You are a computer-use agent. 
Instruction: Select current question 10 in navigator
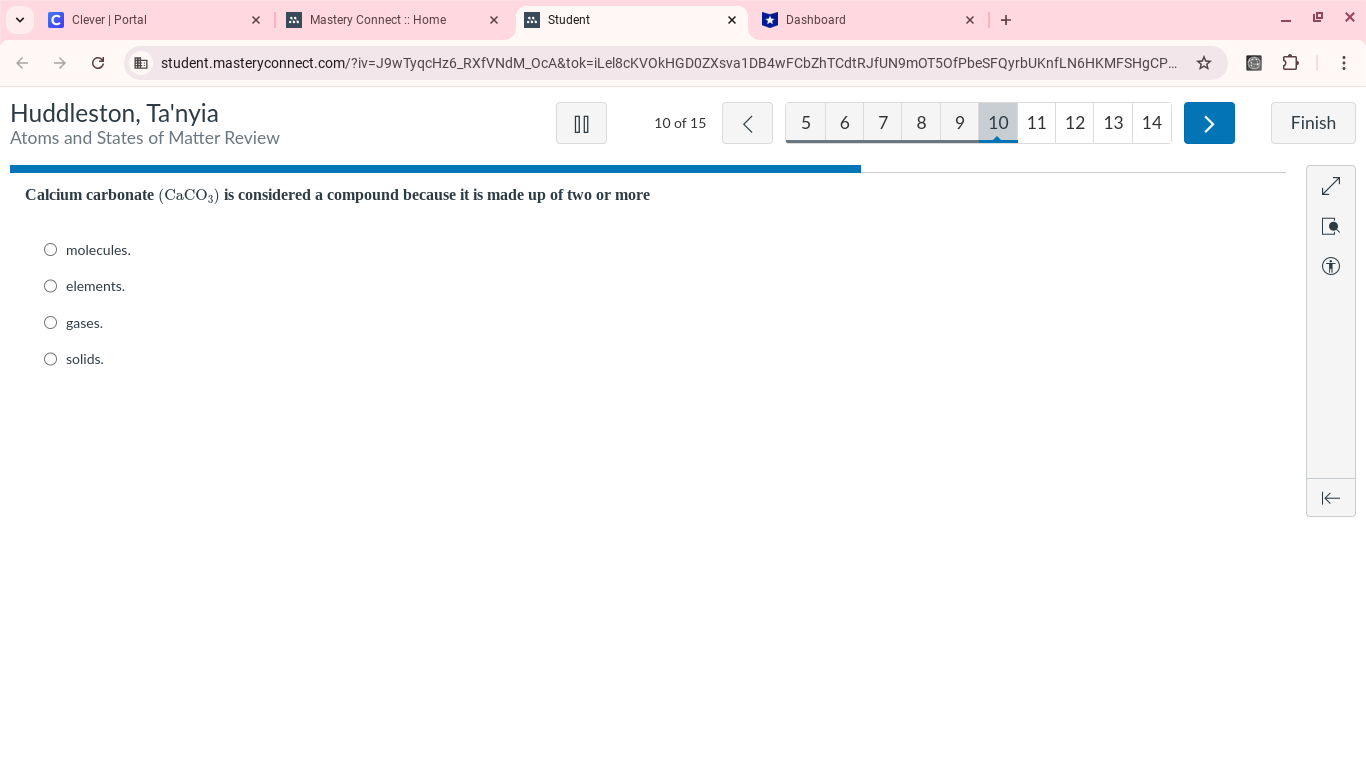[998, 123]
